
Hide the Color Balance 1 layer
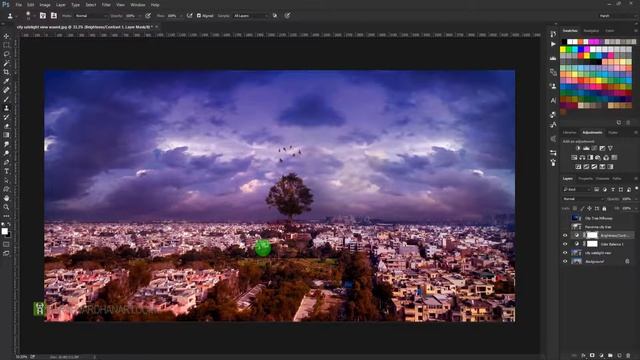pyautogui.click(x=565, y=244)
